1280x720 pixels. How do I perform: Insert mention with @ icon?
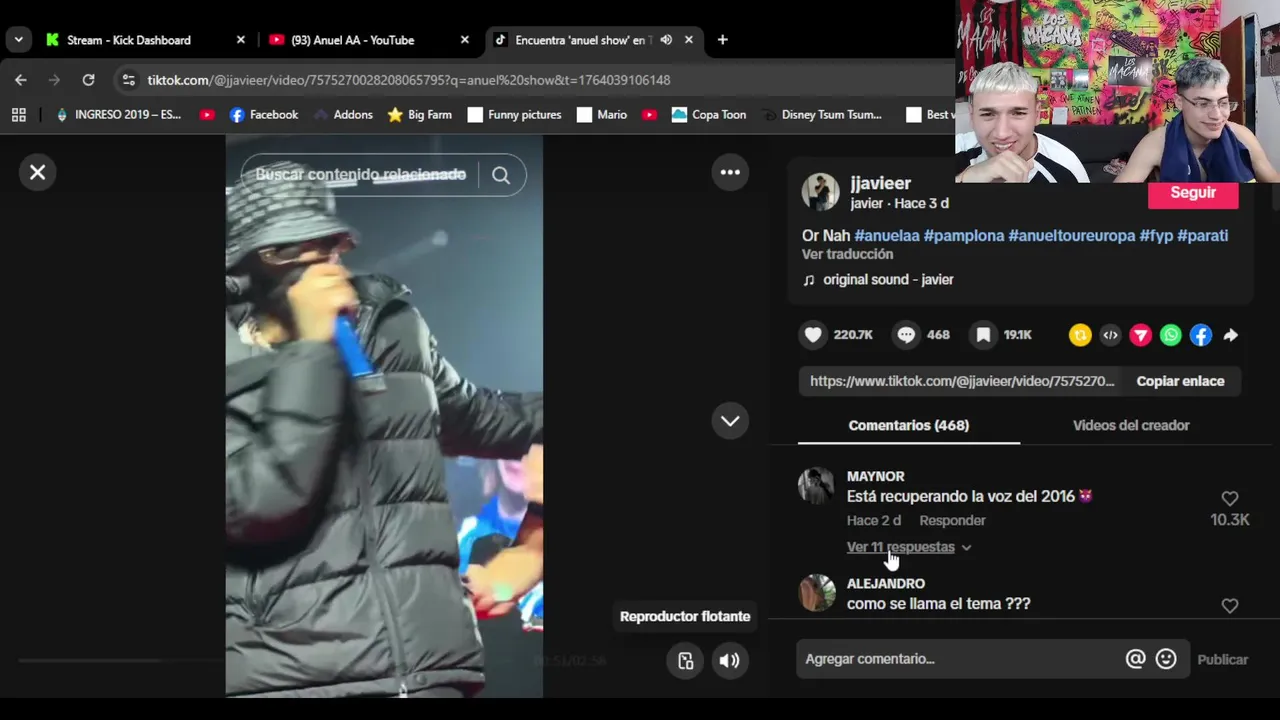point(1135,659)
